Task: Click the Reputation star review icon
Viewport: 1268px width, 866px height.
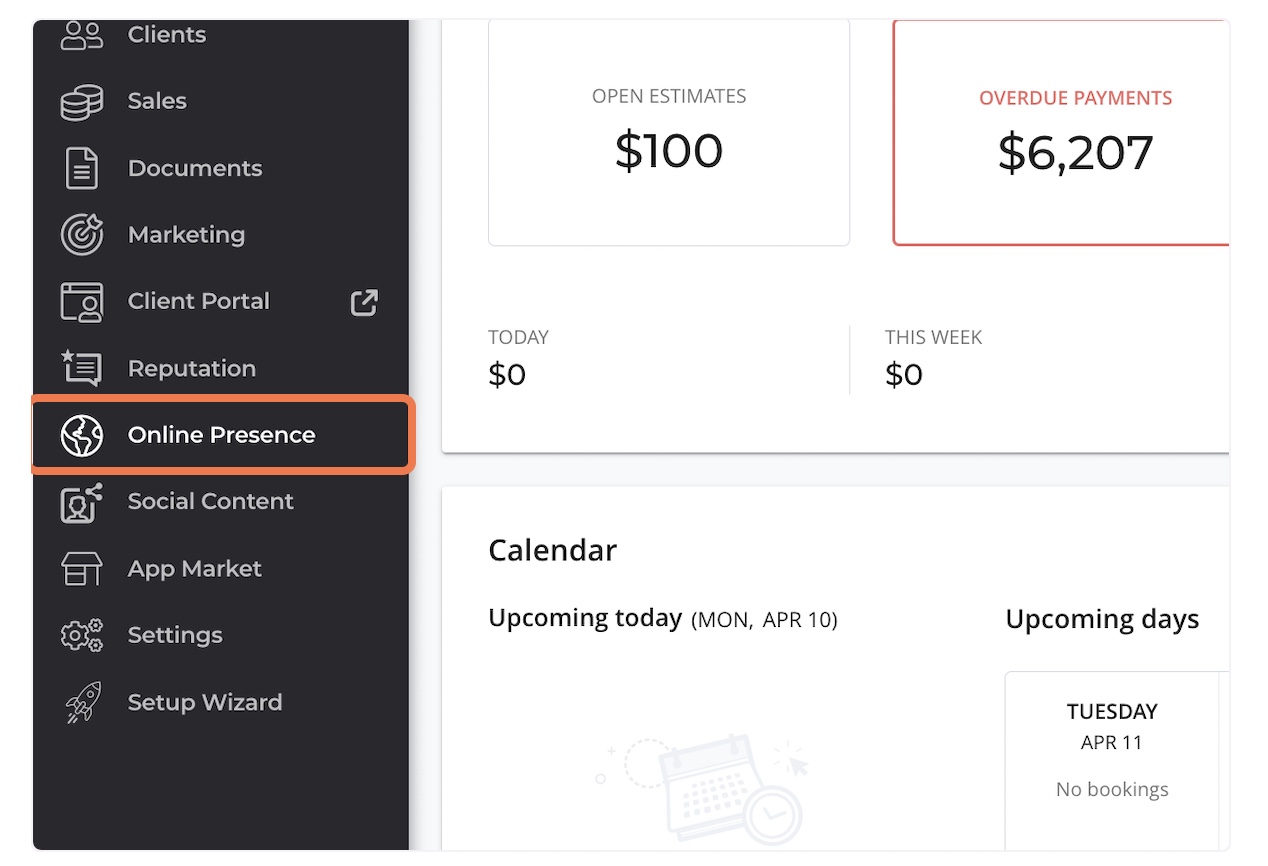Action: (x=82, y=368)
